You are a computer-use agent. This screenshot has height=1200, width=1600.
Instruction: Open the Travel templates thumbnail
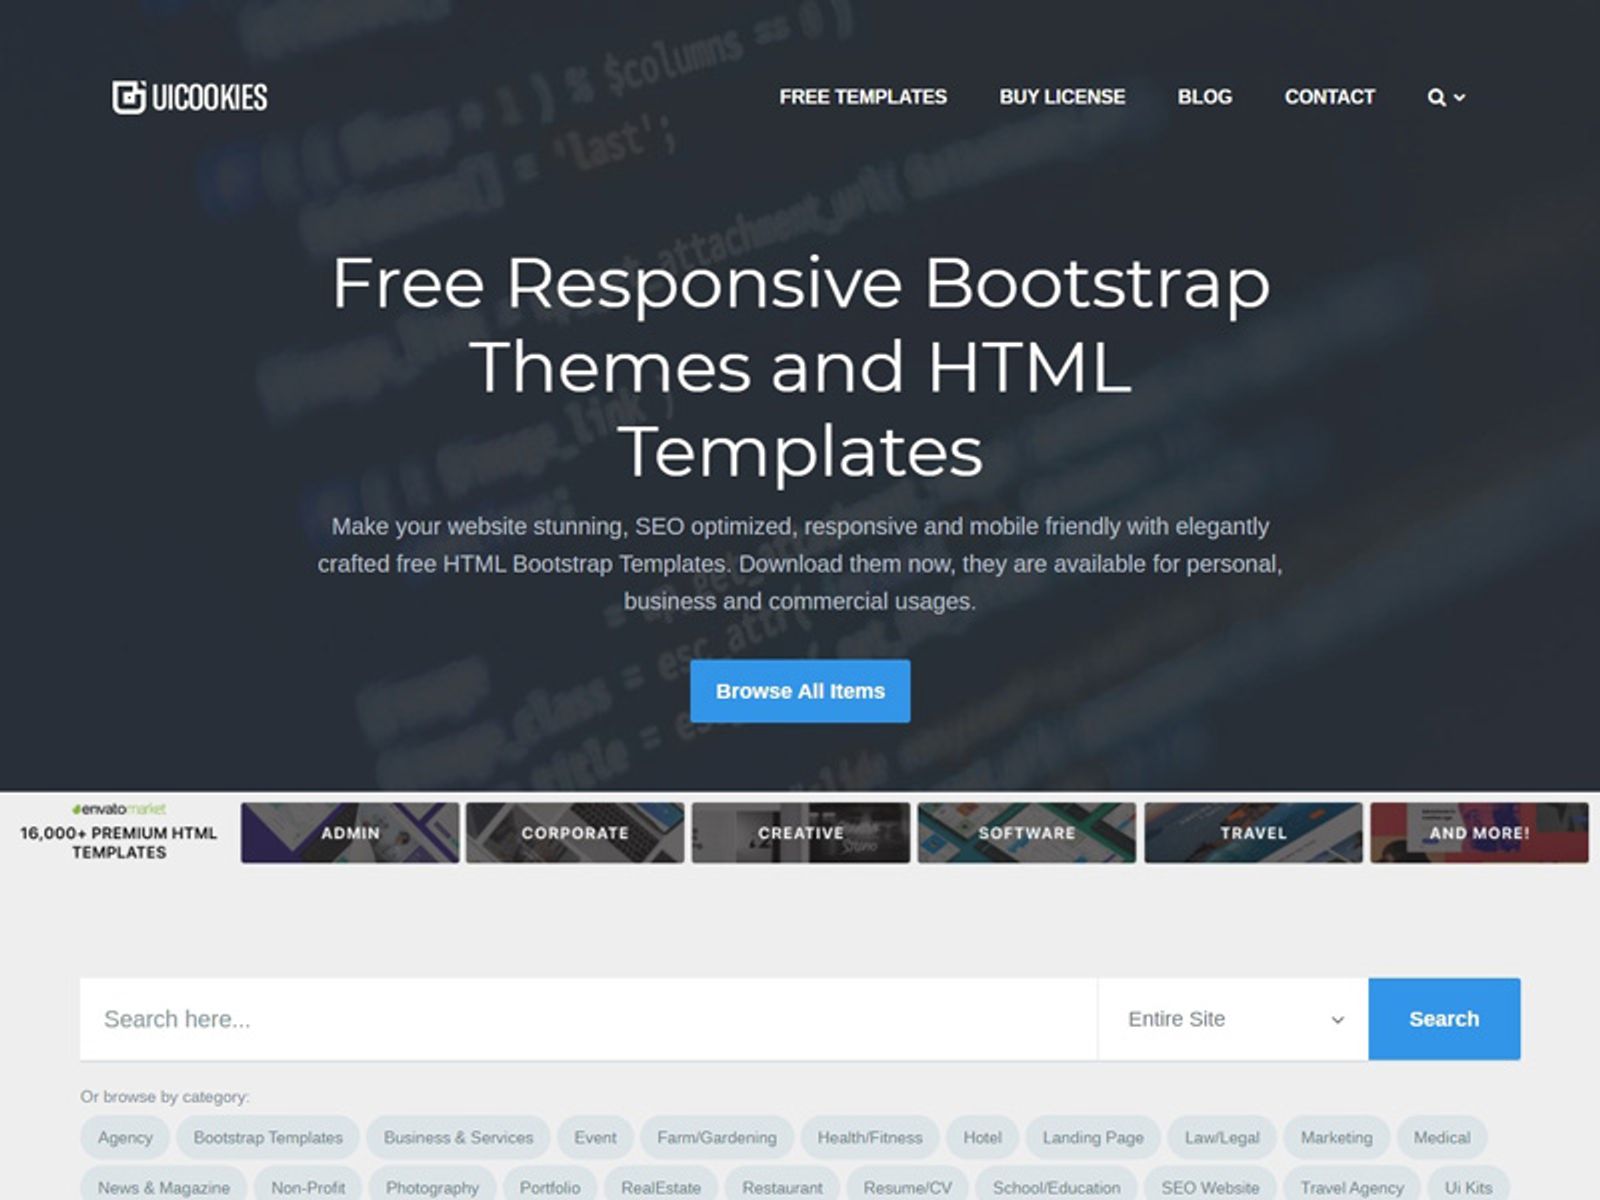point(1253,832)
